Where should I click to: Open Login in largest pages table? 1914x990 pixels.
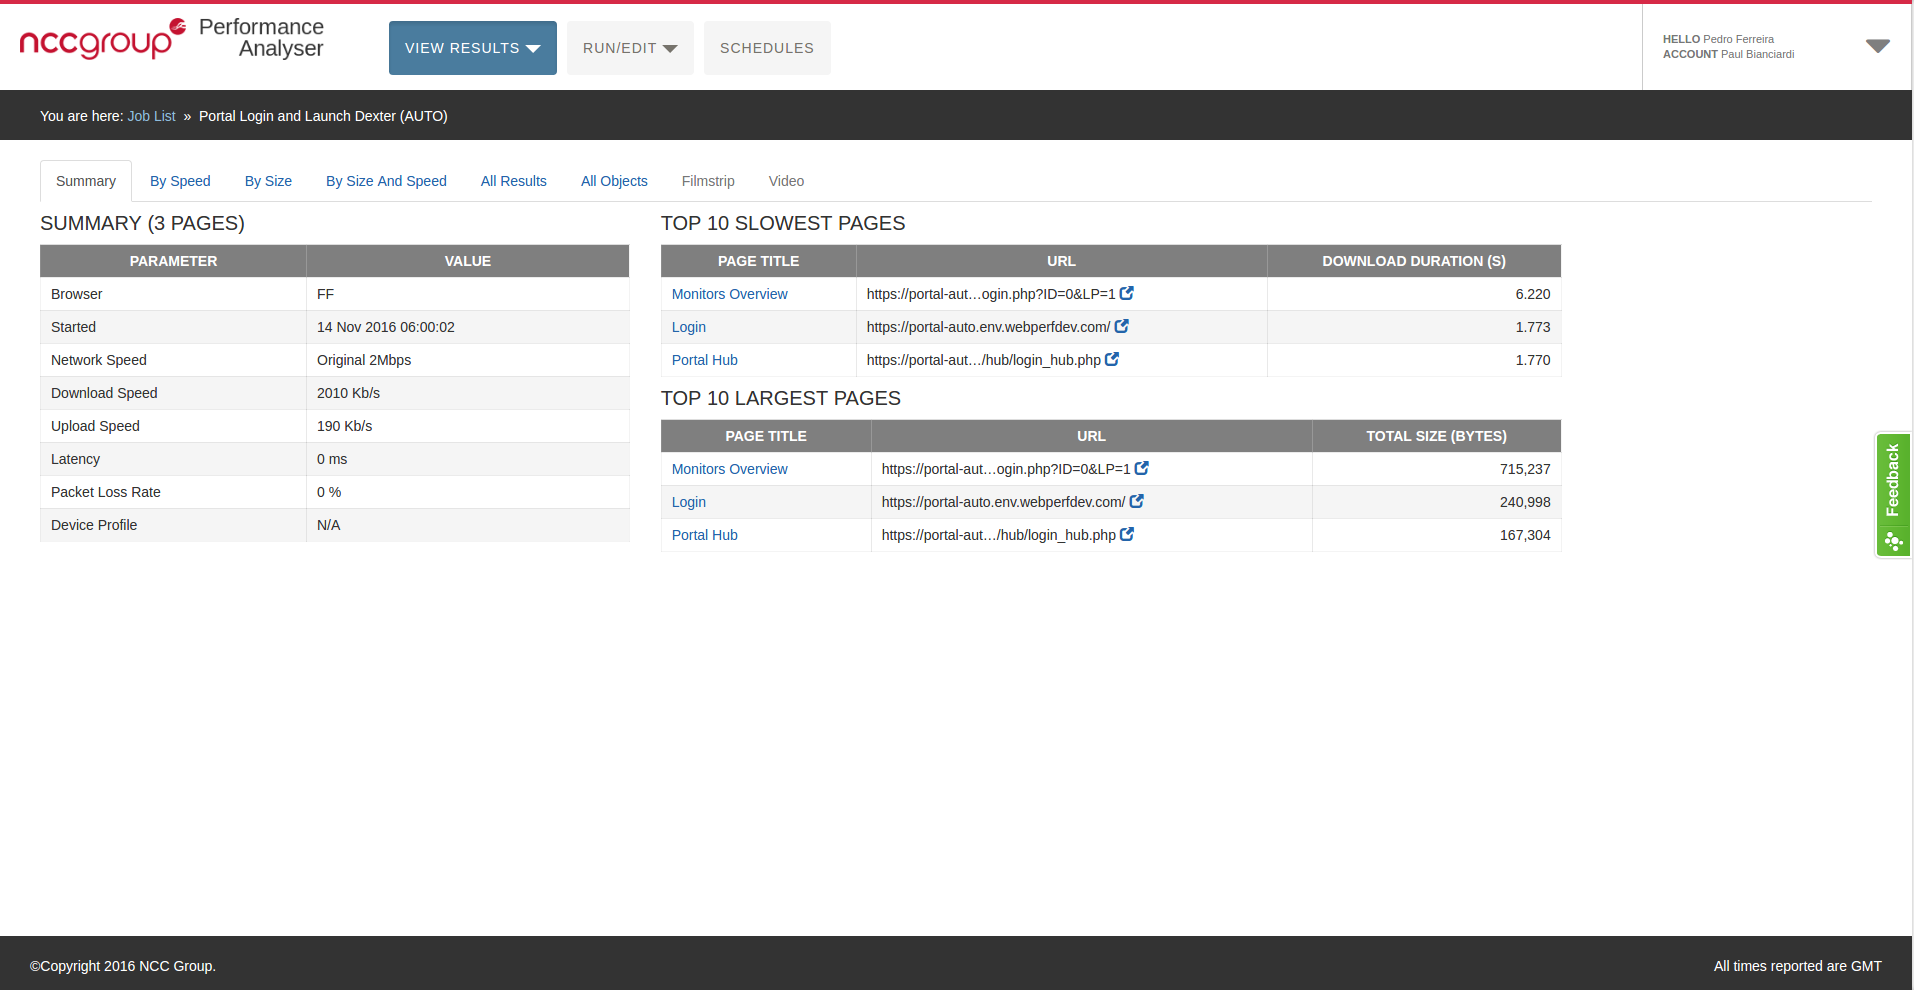click(x=689, y=502)
